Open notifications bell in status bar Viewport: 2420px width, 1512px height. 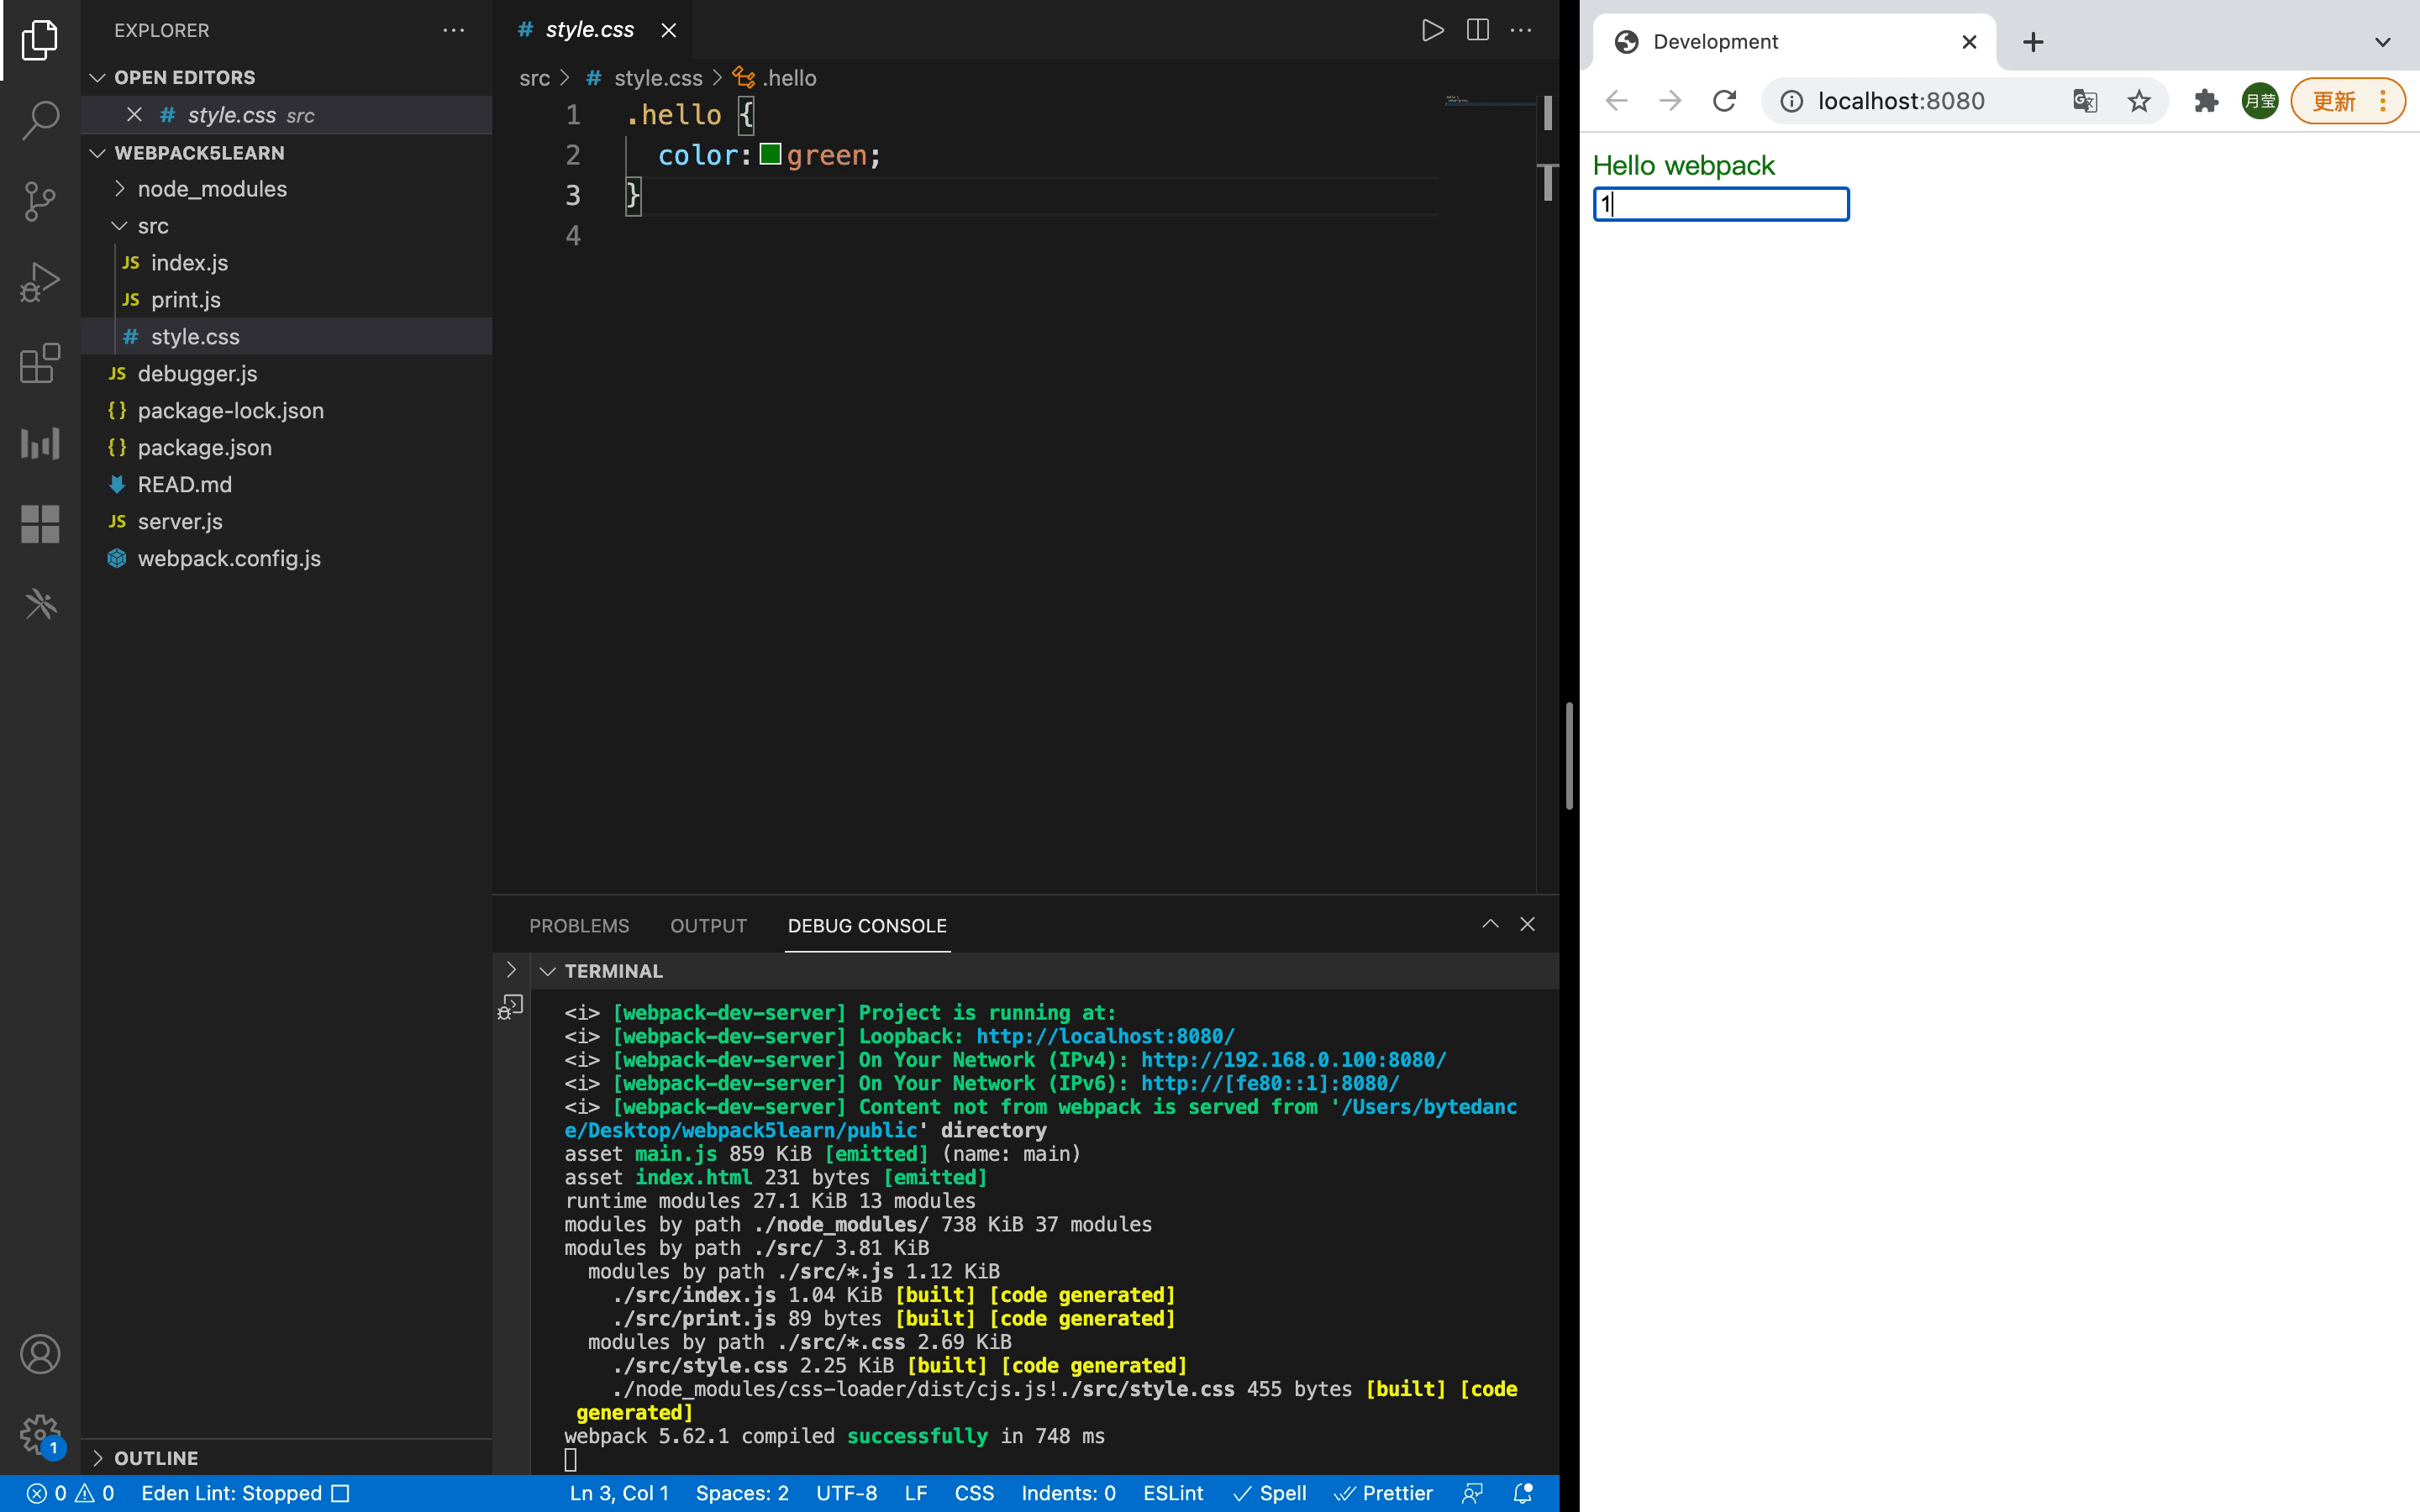(x=1523, y=1493)
